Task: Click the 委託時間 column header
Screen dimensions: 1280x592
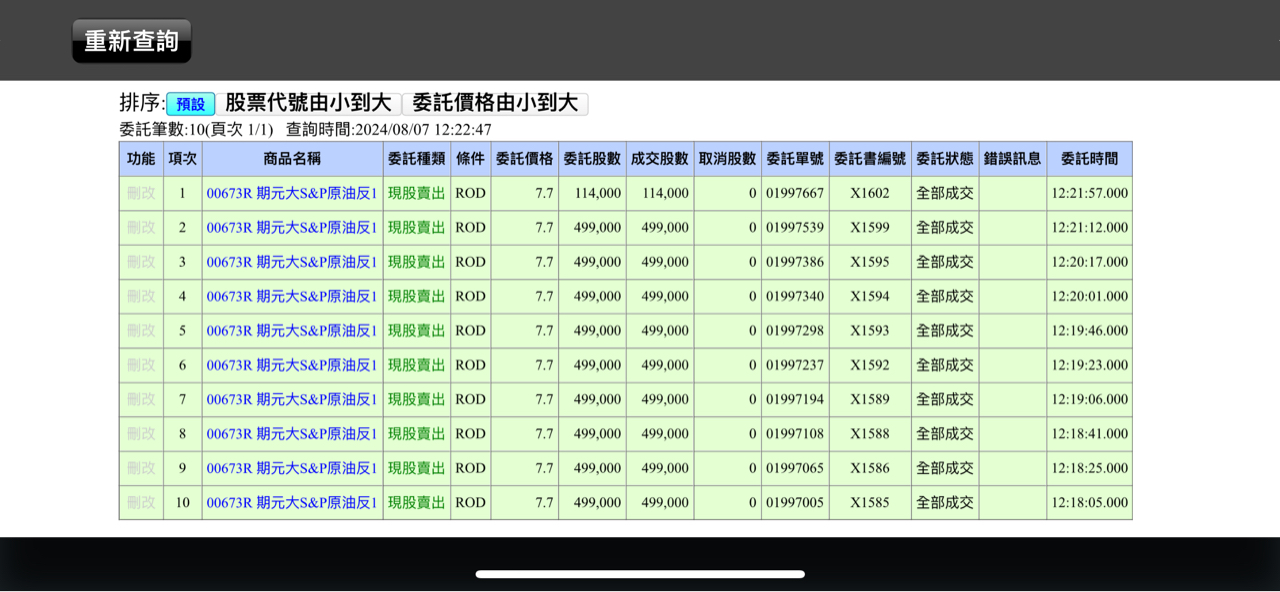Action: (1089, 159)
